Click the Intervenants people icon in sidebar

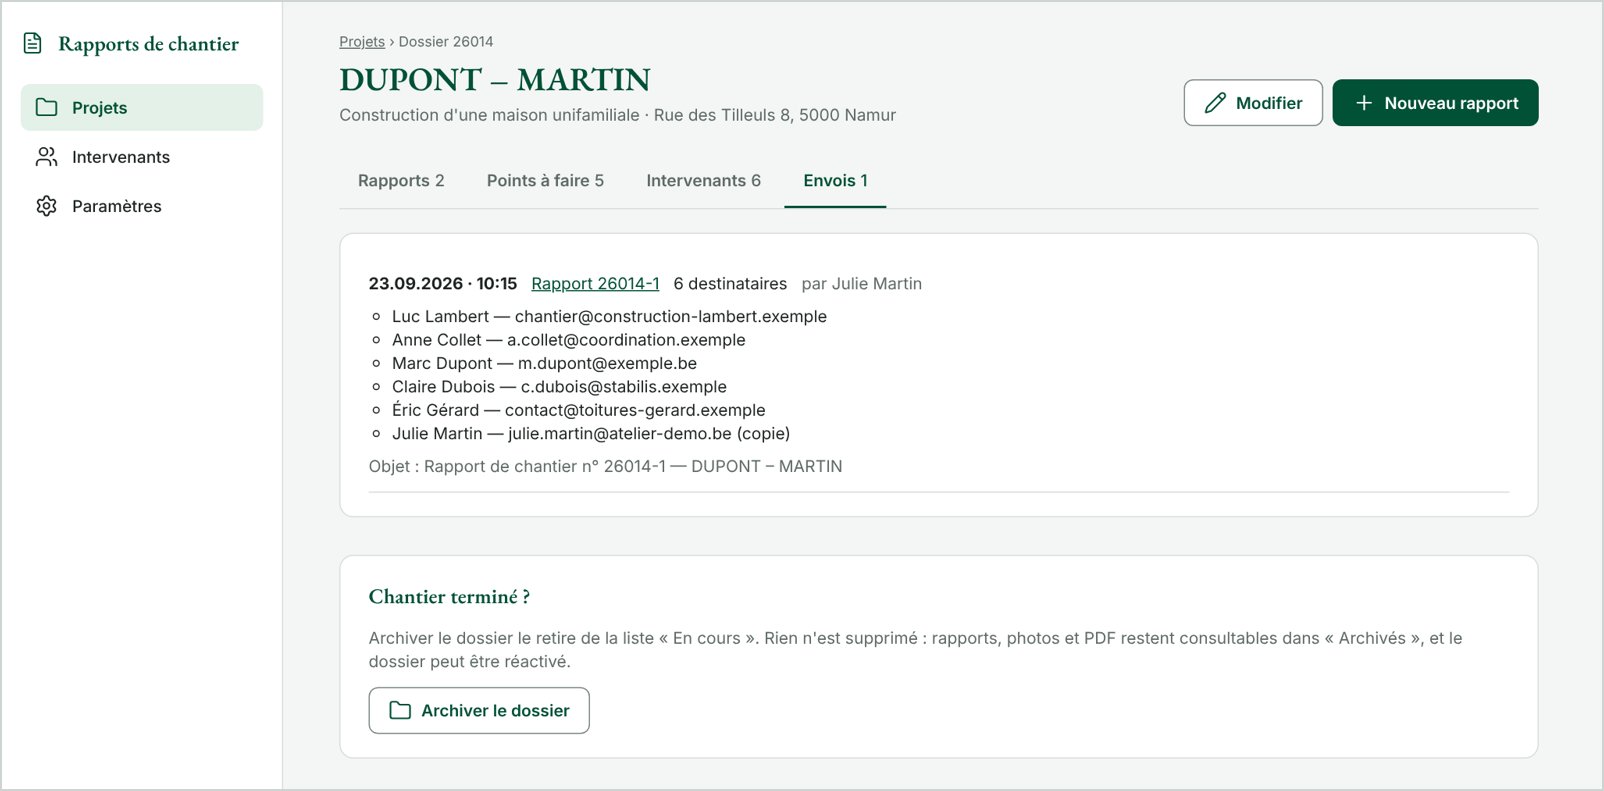(x=46, y=157)
